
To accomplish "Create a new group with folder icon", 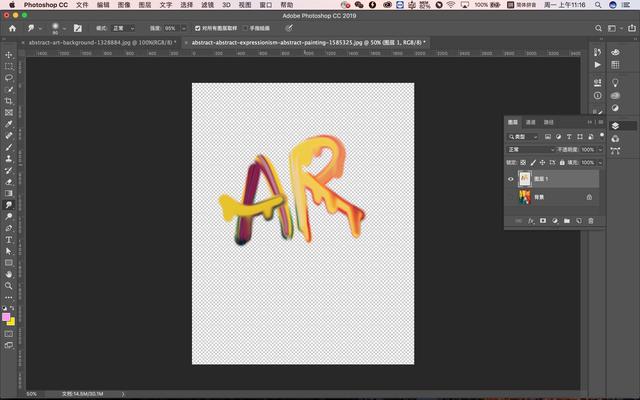I will pyautogui.click(x=566, y=221).
